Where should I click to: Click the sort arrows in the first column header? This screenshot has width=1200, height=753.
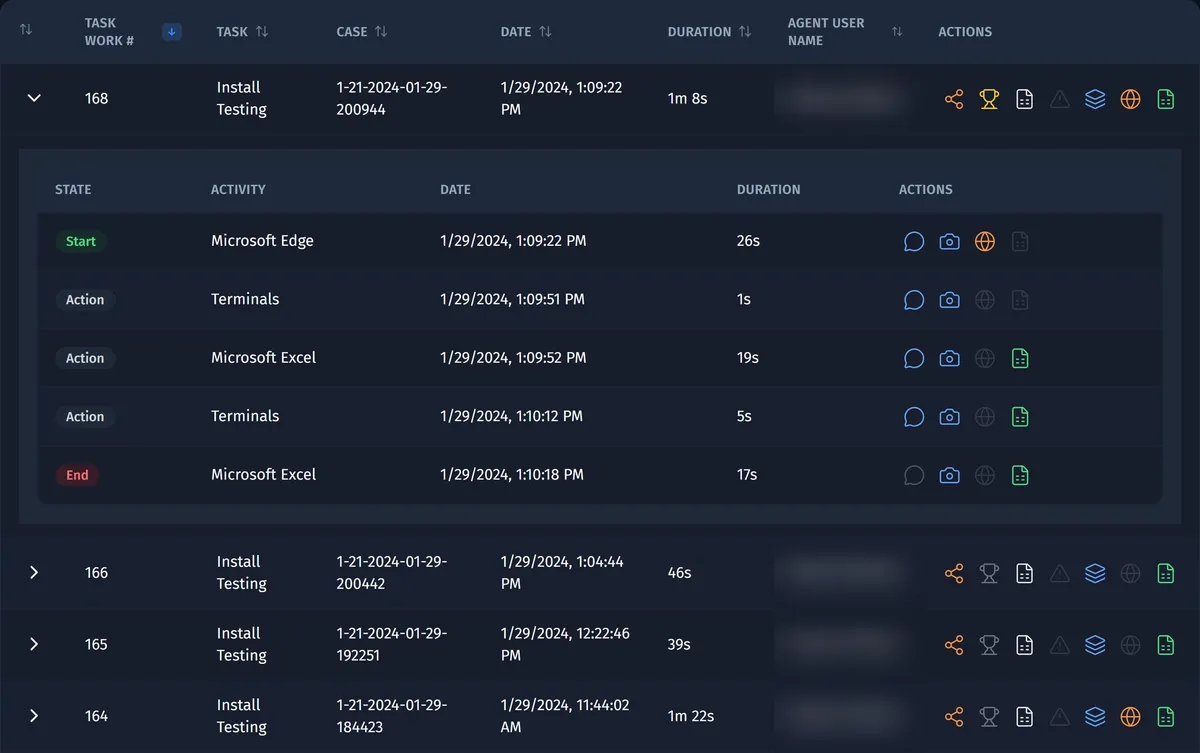(x=26, y=31)
